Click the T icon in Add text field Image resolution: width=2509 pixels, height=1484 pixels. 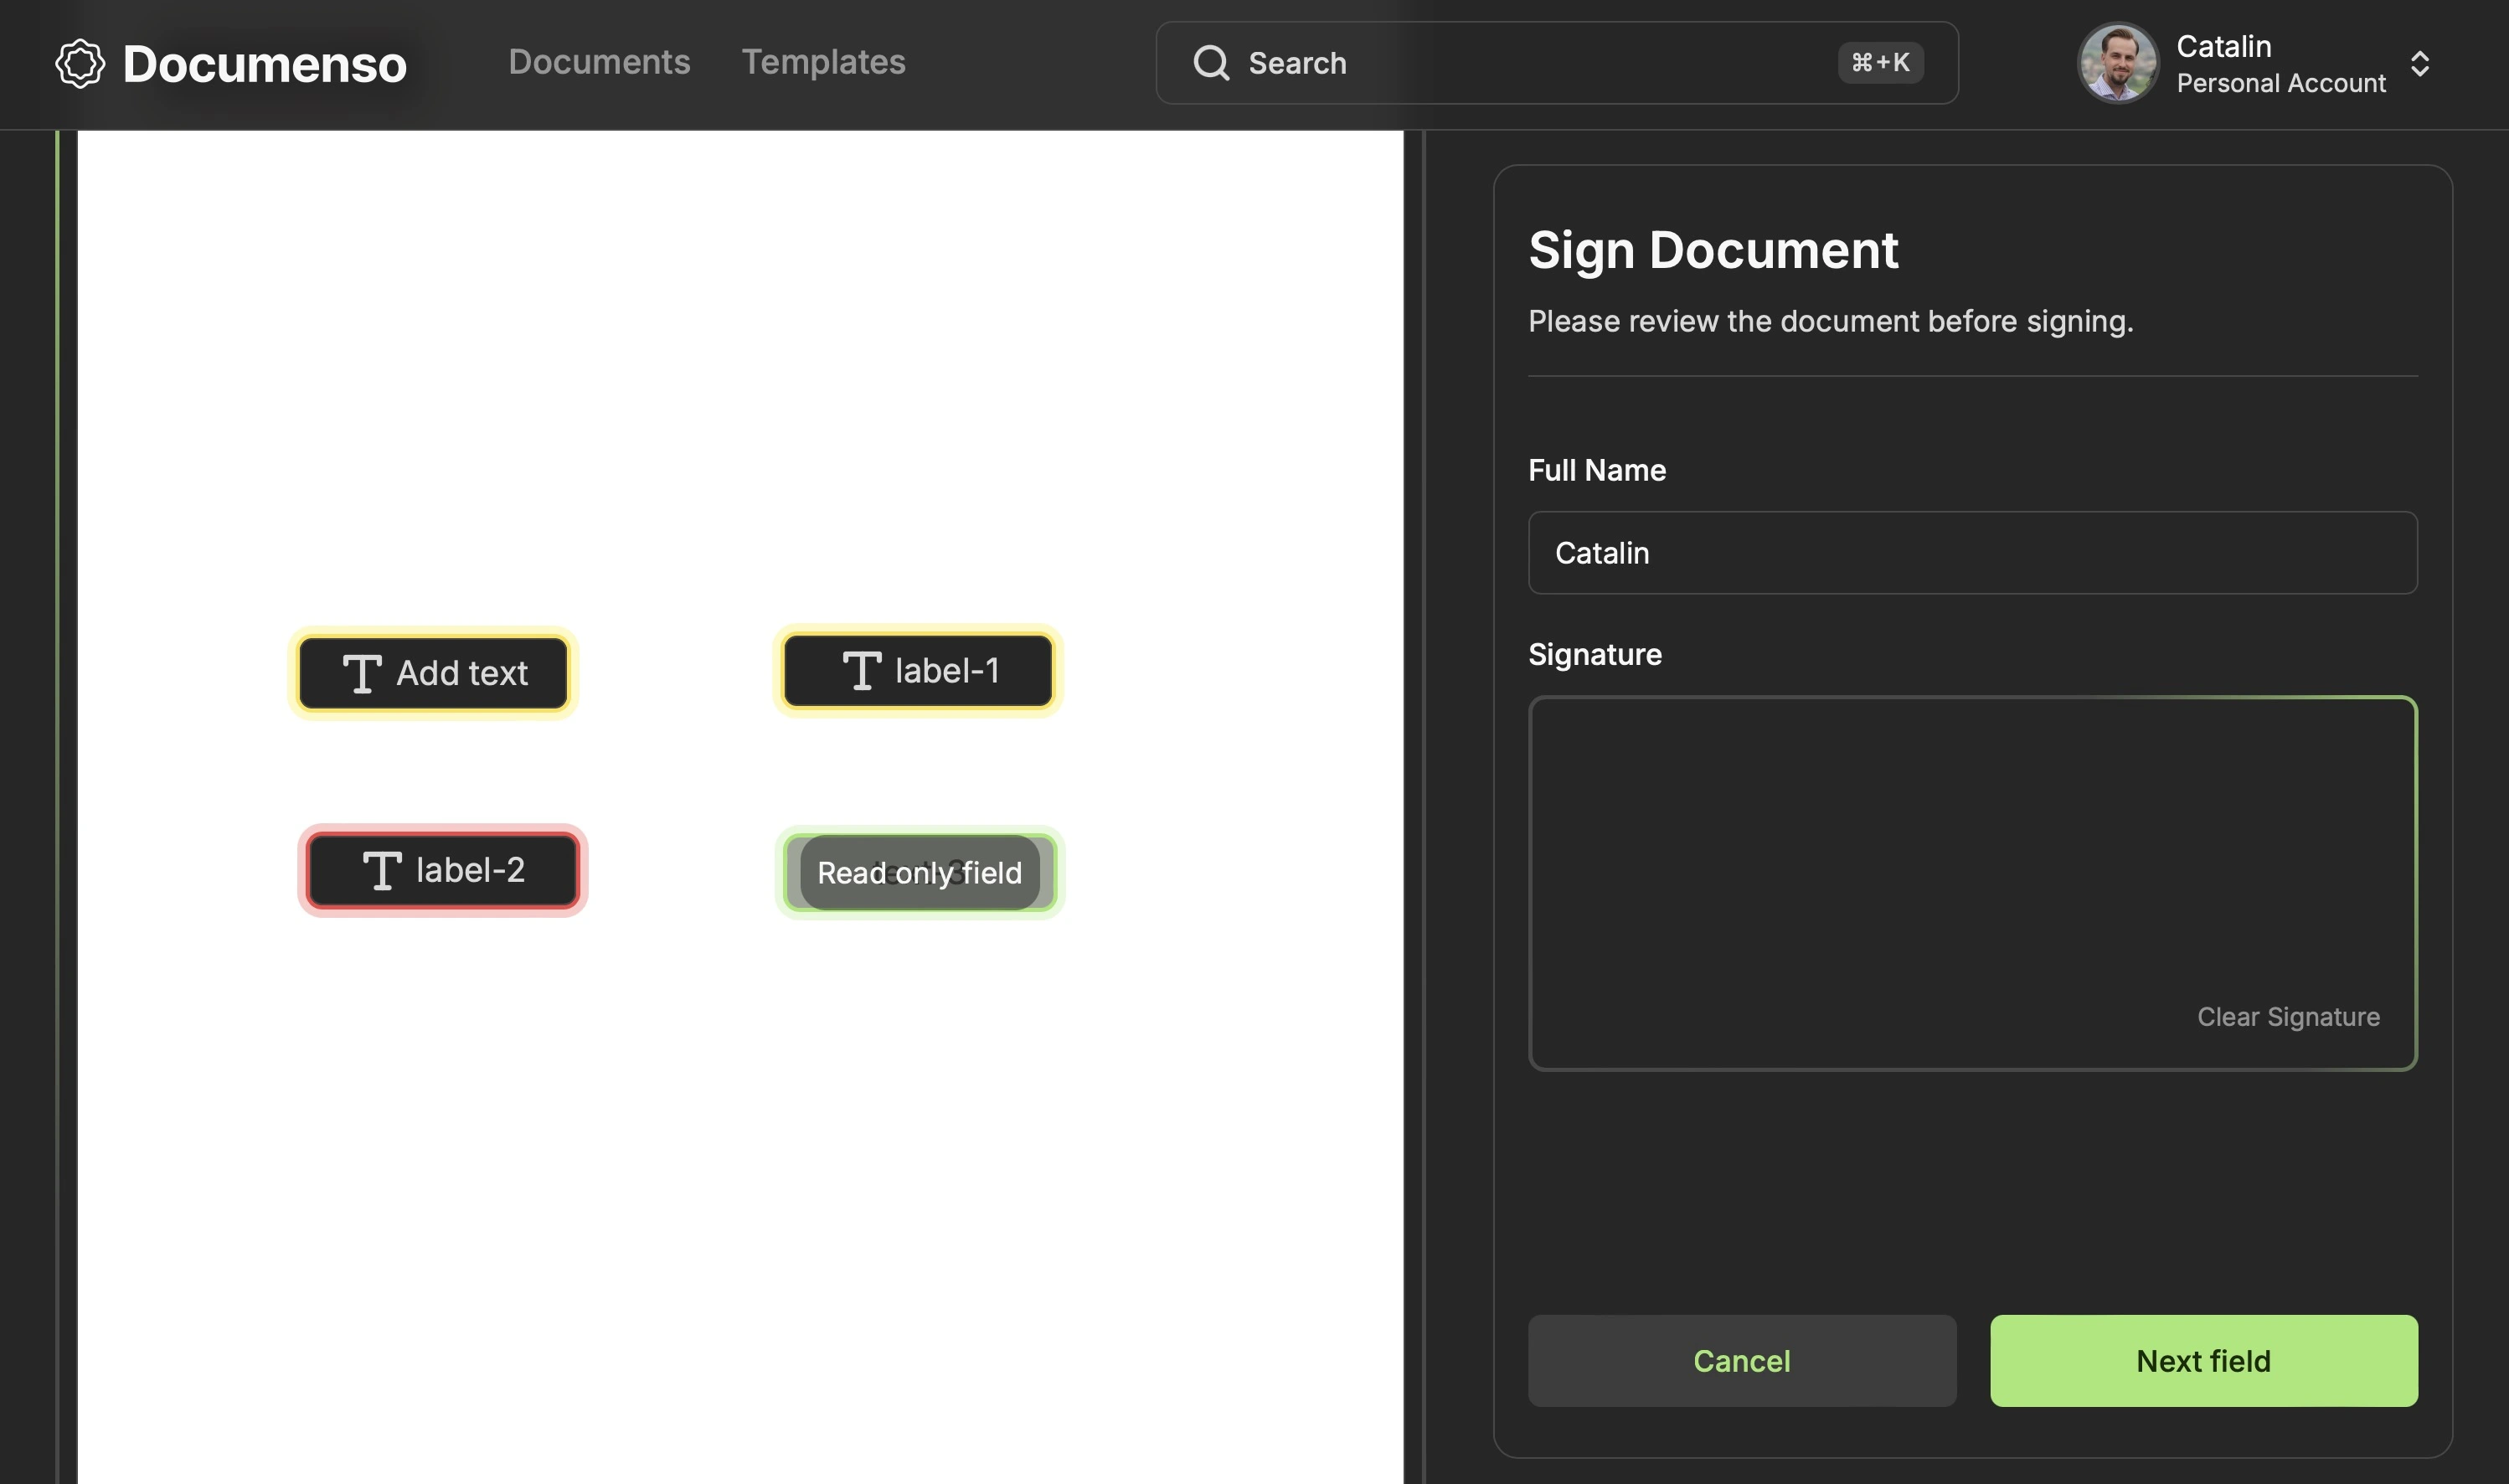point(362,674)
